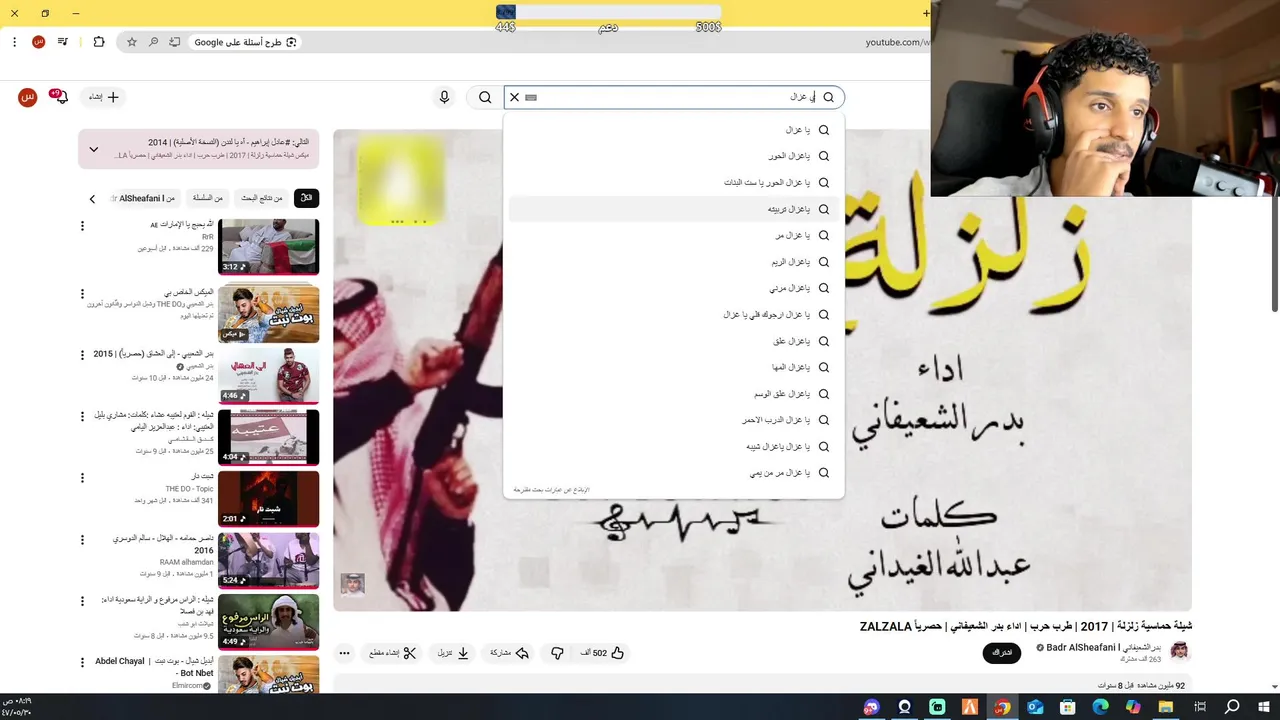
Task: Open Chrome's three-dot menu
Action: 14,42
